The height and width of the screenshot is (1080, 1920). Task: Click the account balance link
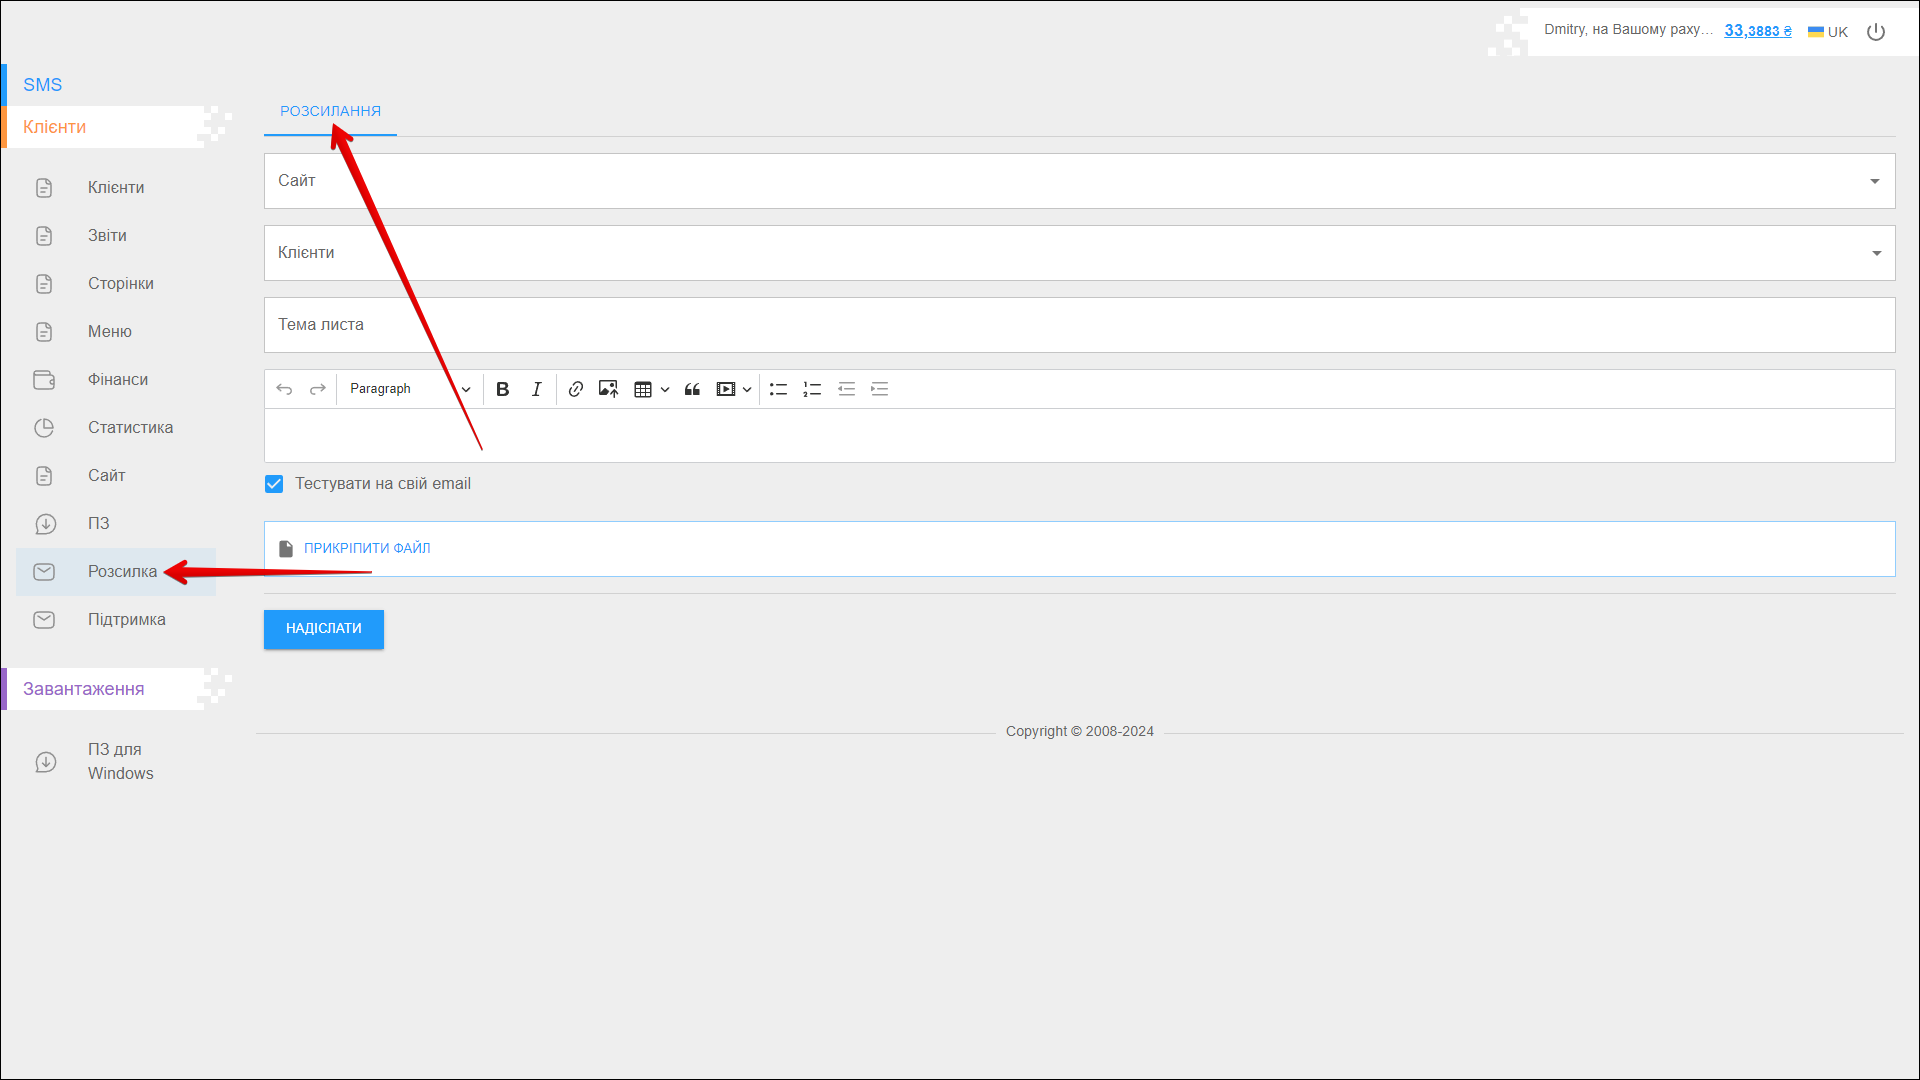pyautogui.click(x=1757, y=31)
